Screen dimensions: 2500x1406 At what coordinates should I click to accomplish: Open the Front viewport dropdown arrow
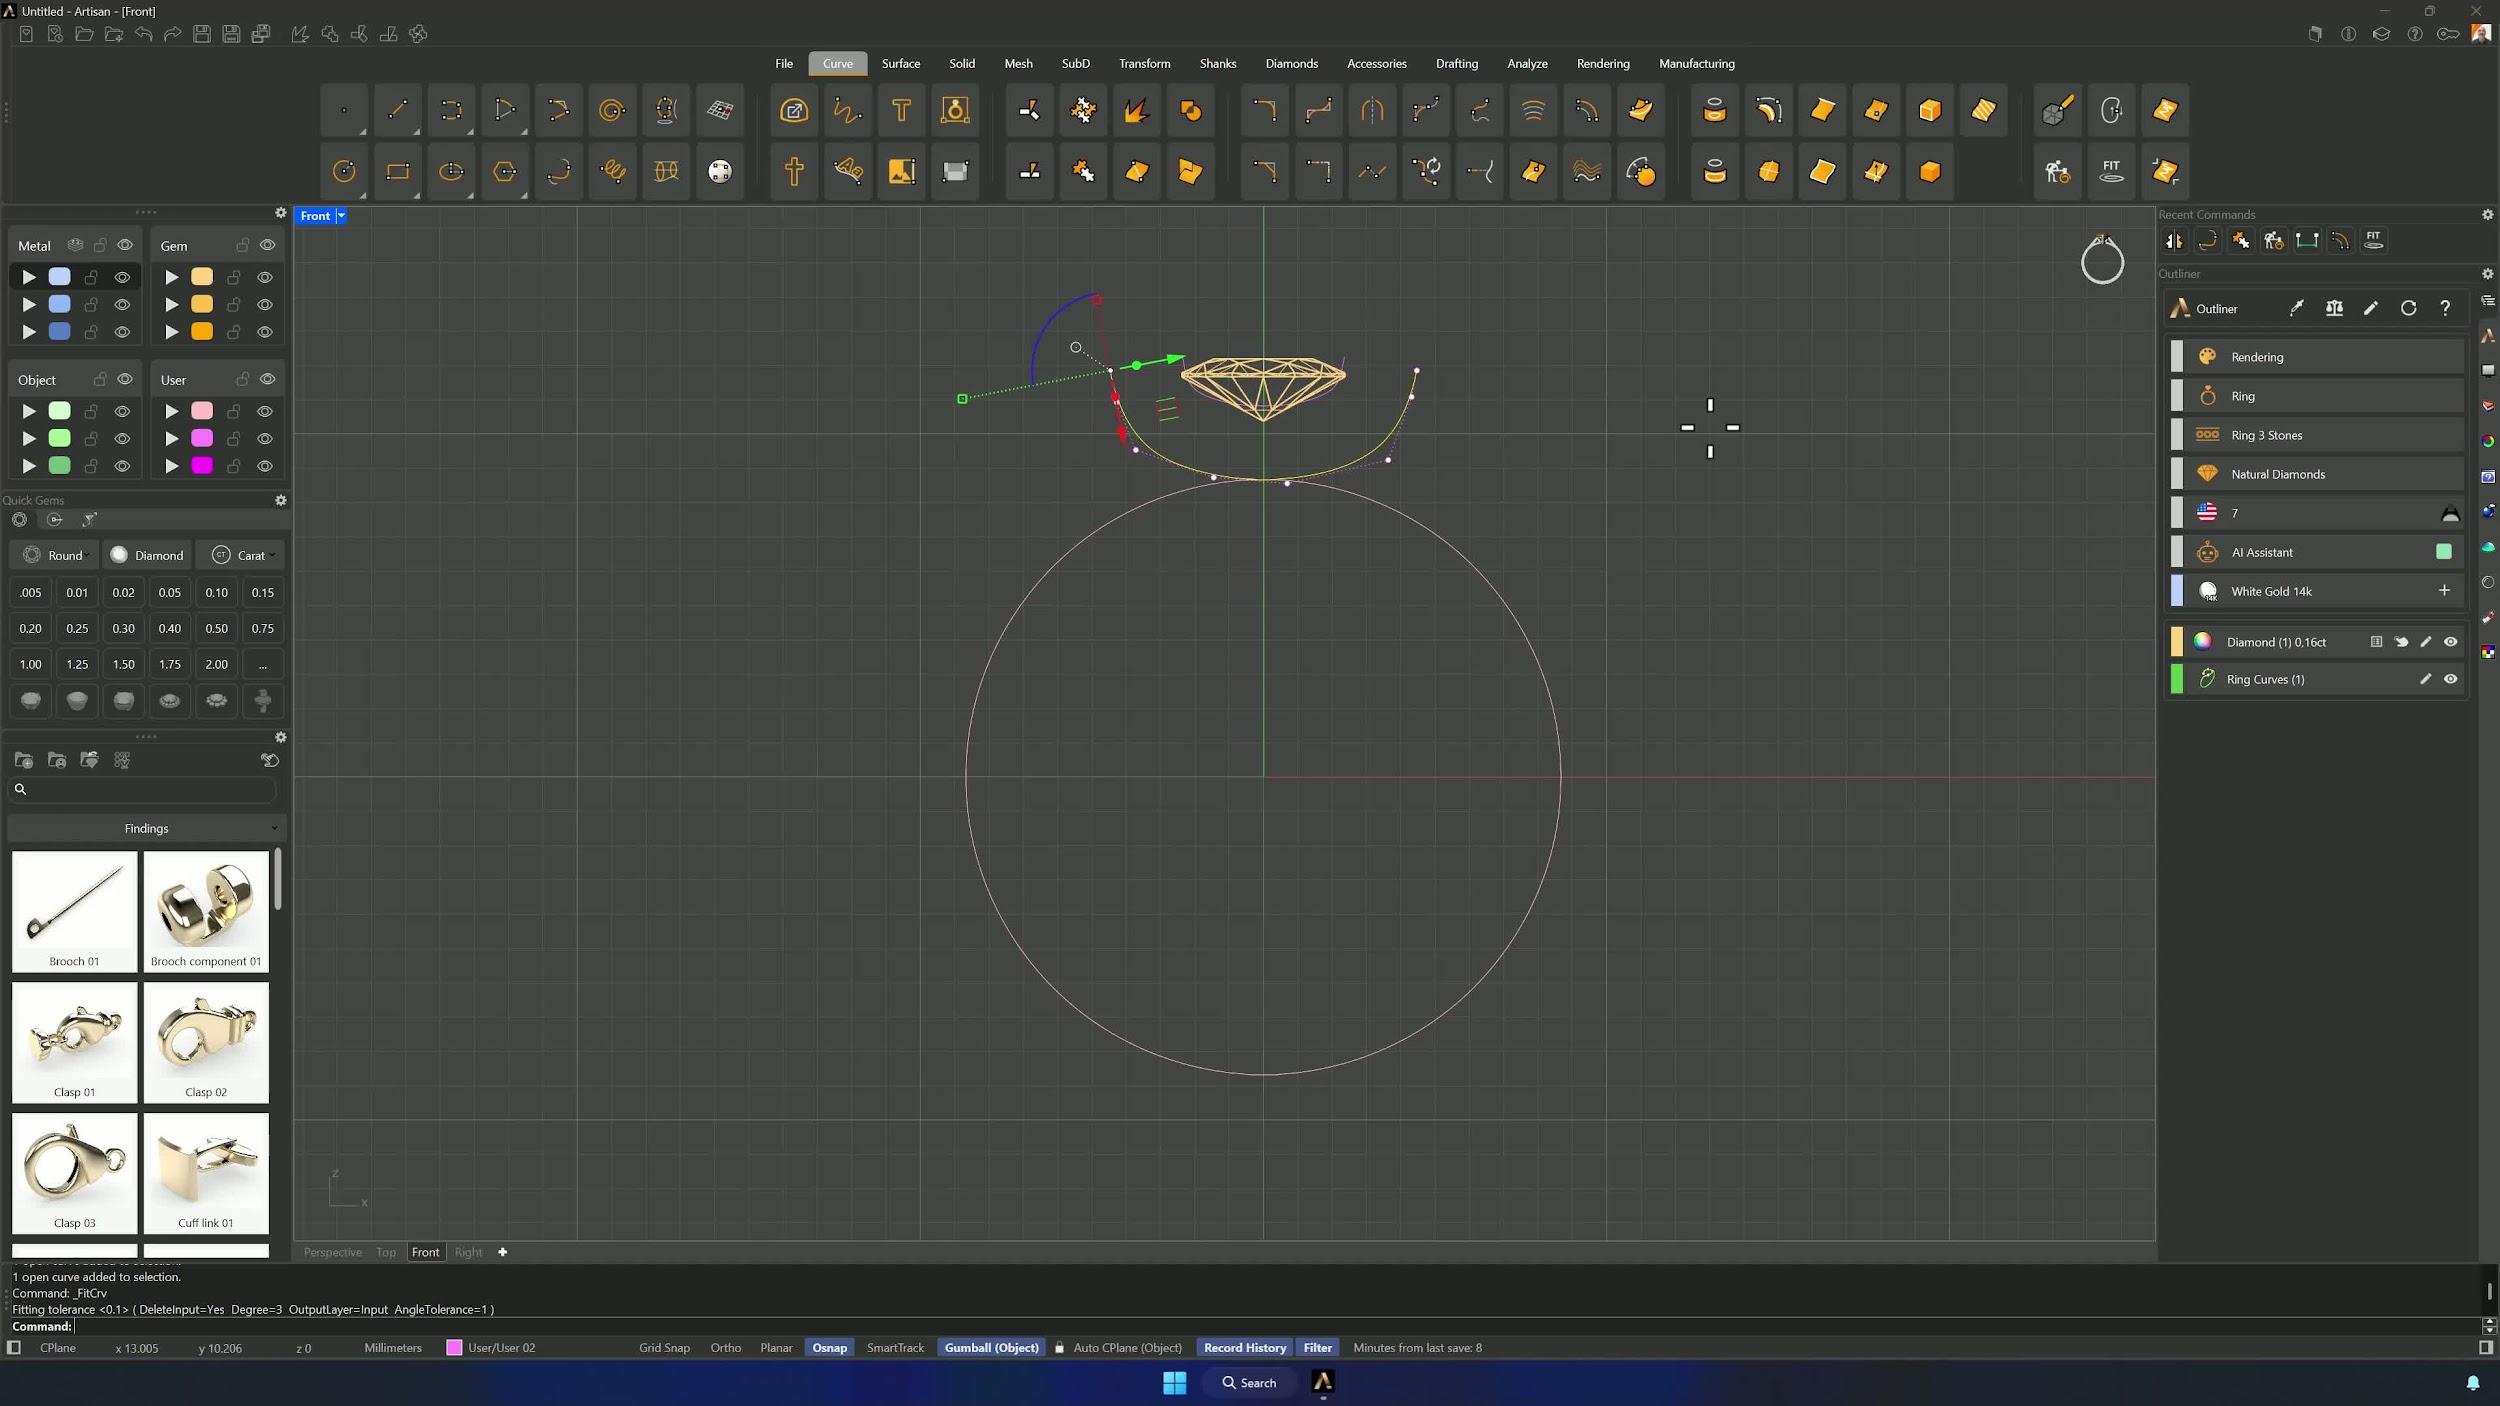[x=341, y=216]
